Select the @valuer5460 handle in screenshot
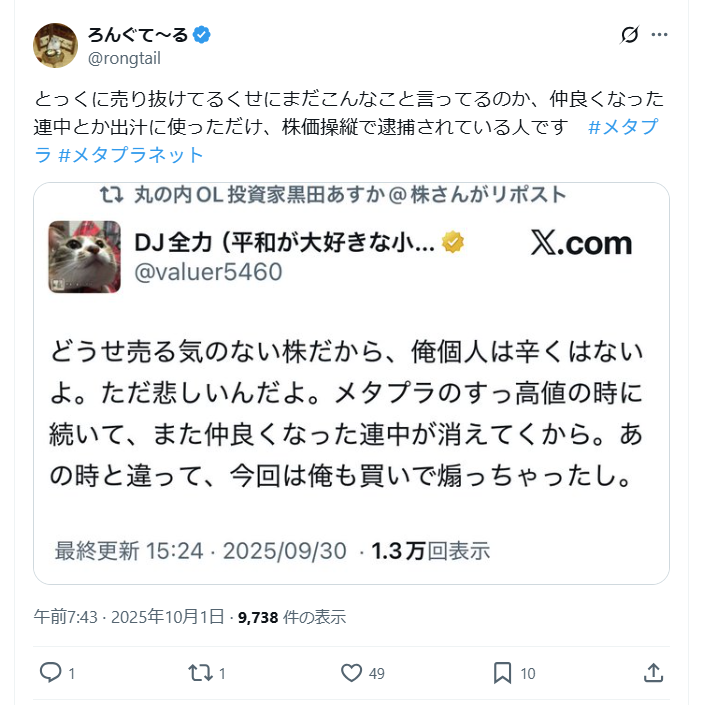The image size is (706, 705). 208,272
